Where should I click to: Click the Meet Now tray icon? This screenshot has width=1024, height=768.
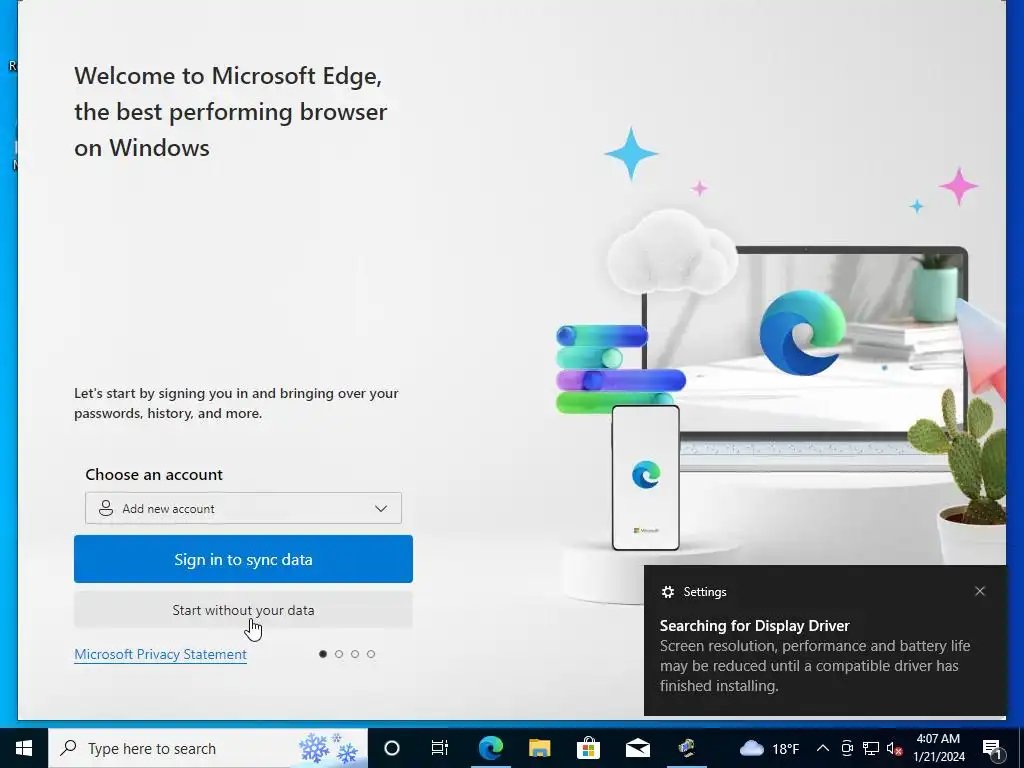click(x=847, y=748)
